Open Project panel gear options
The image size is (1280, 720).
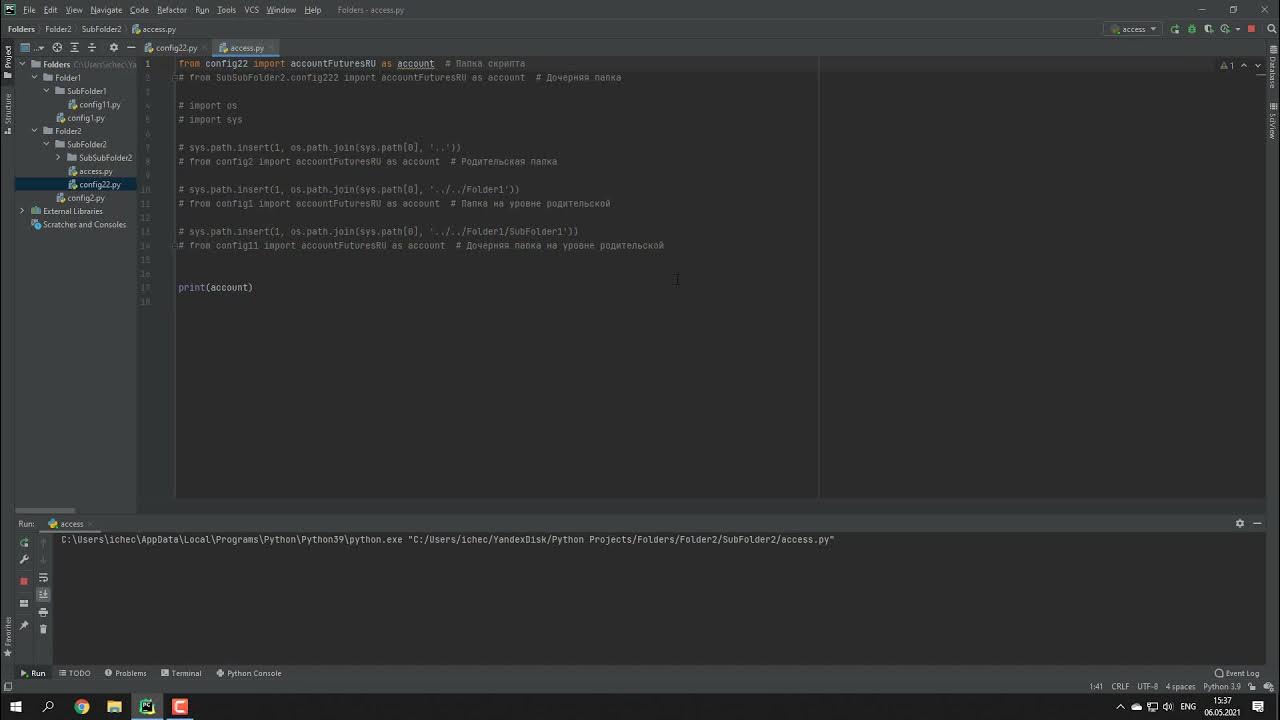pos(113,47)
